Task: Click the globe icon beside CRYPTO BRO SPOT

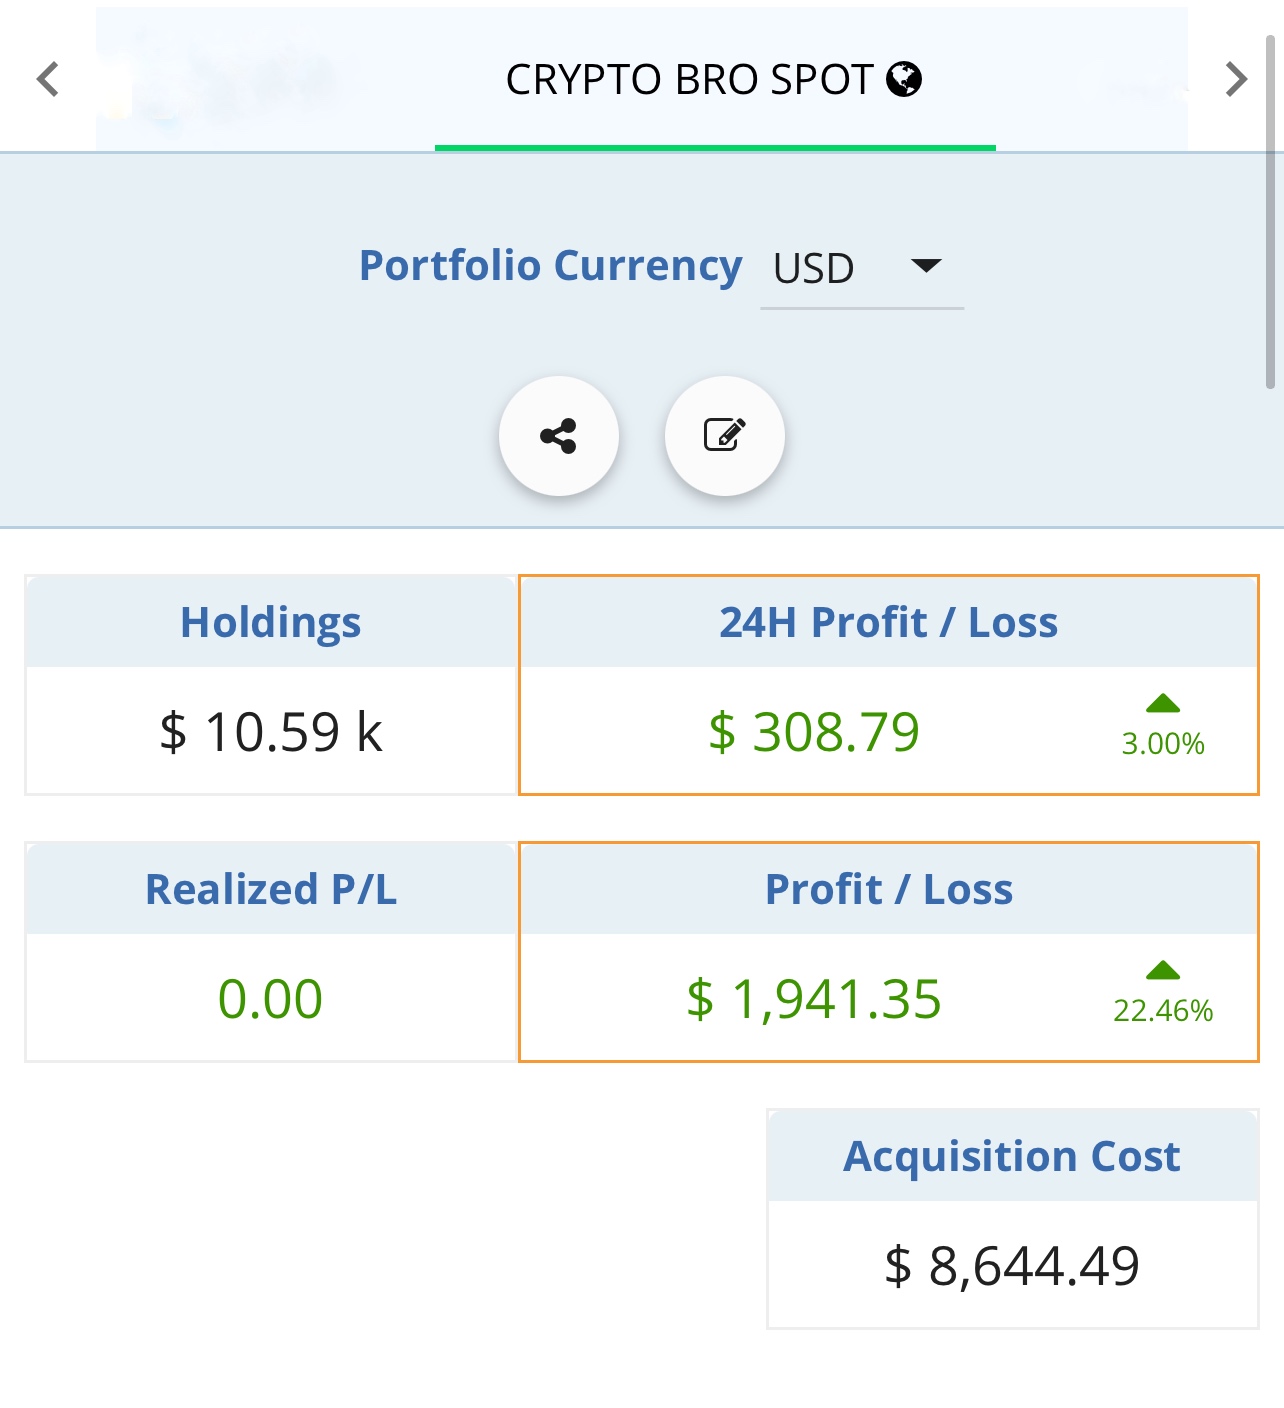Action: click(904, 79)
